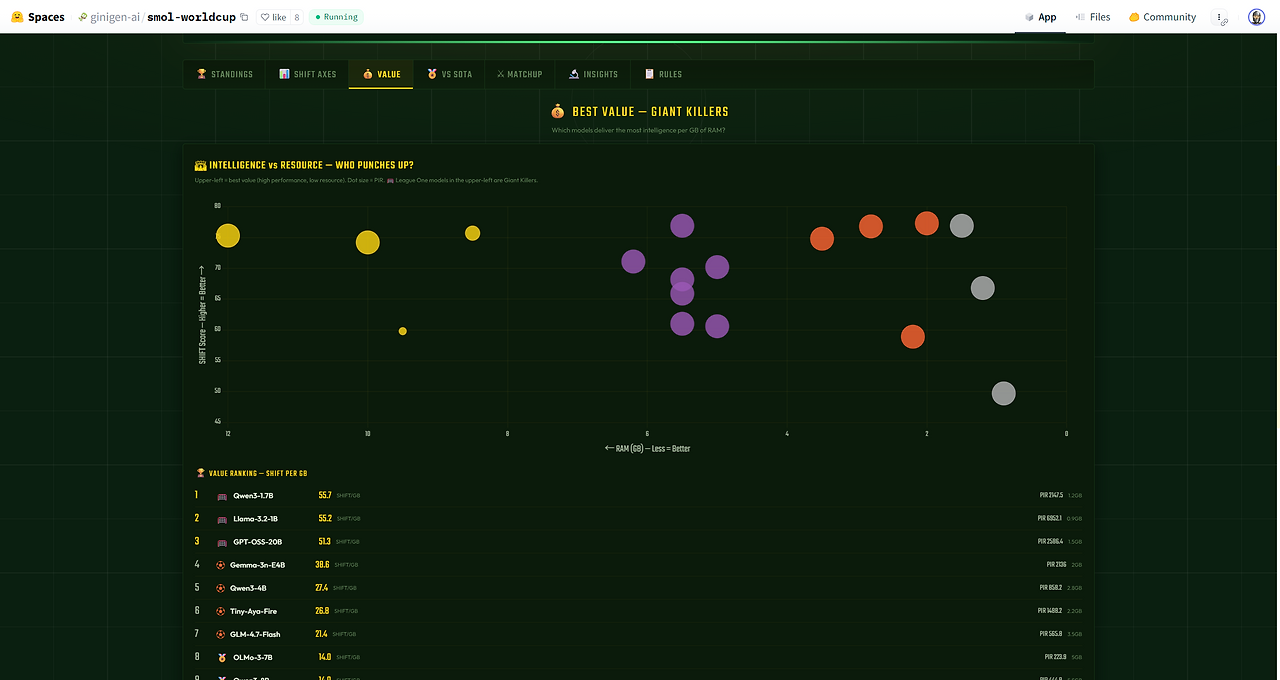Open the three-dots space options menu
The image size is (1280, 680).
(1221, 17)
